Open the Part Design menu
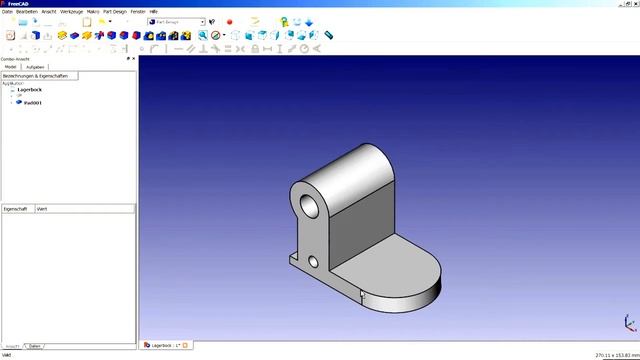 115,12
